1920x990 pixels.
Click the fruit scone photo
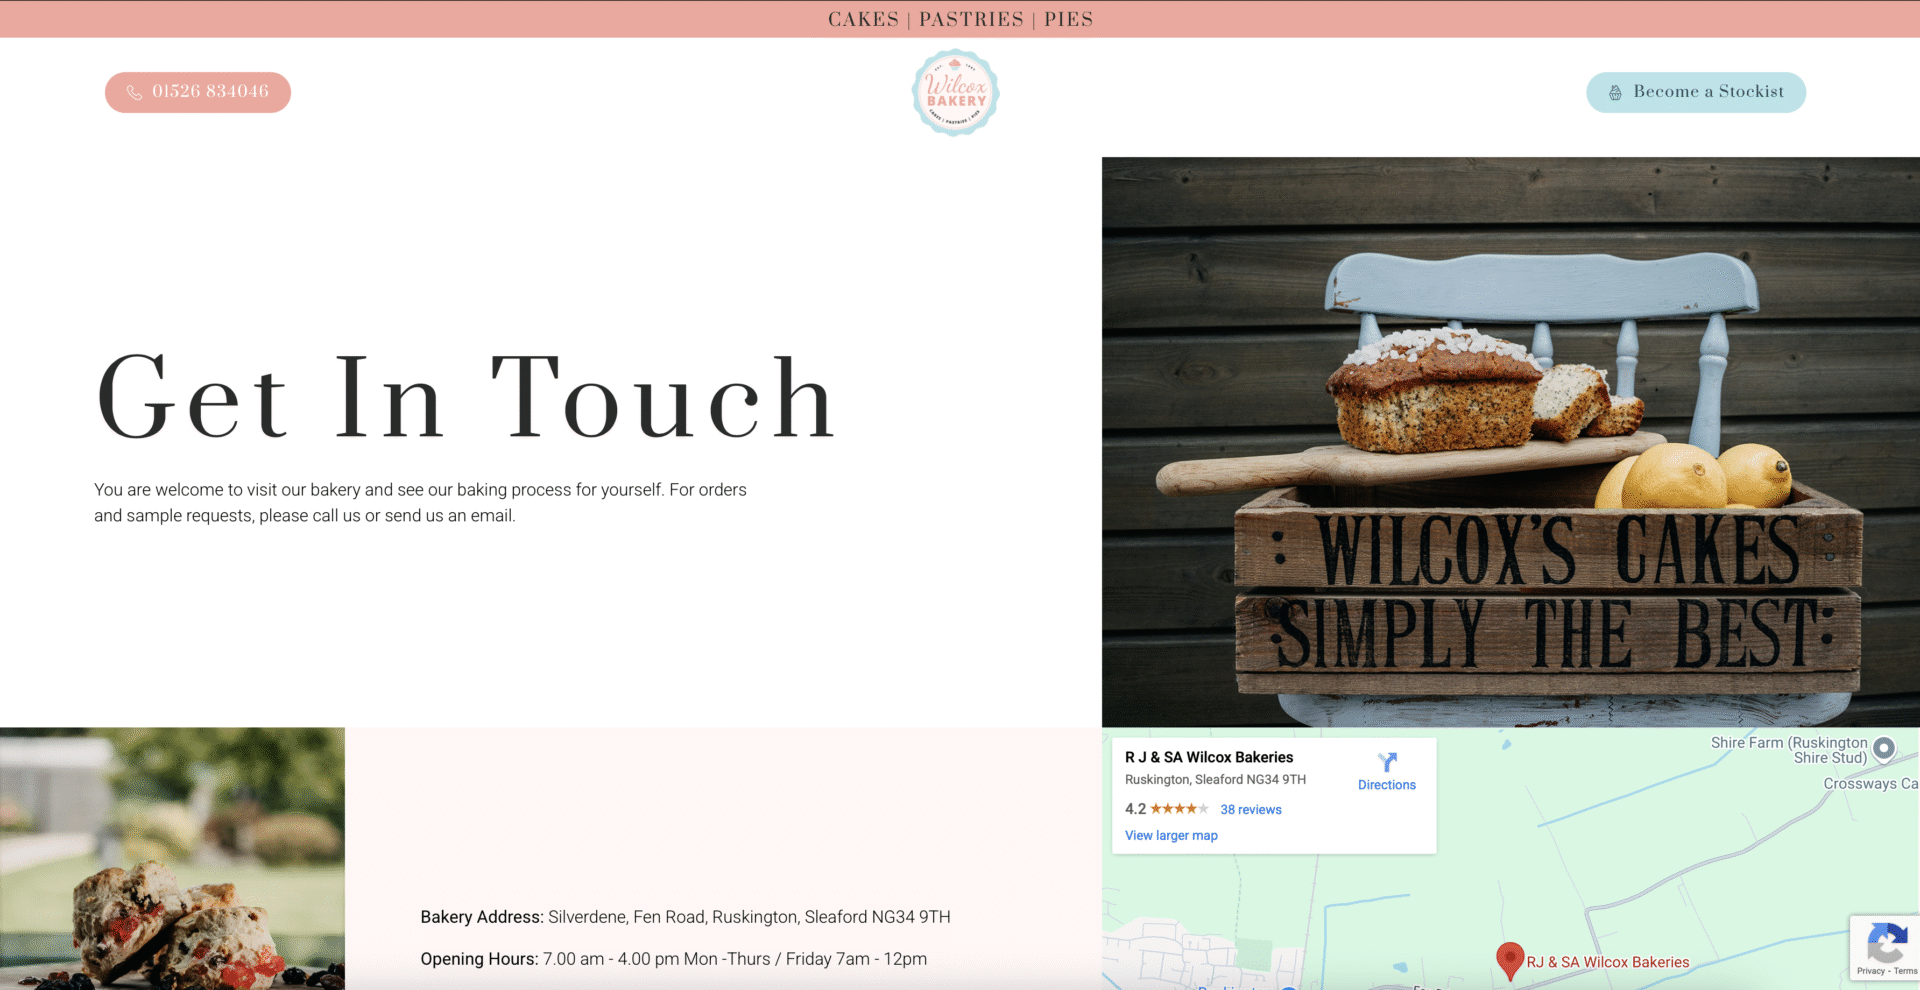[172, 858]
